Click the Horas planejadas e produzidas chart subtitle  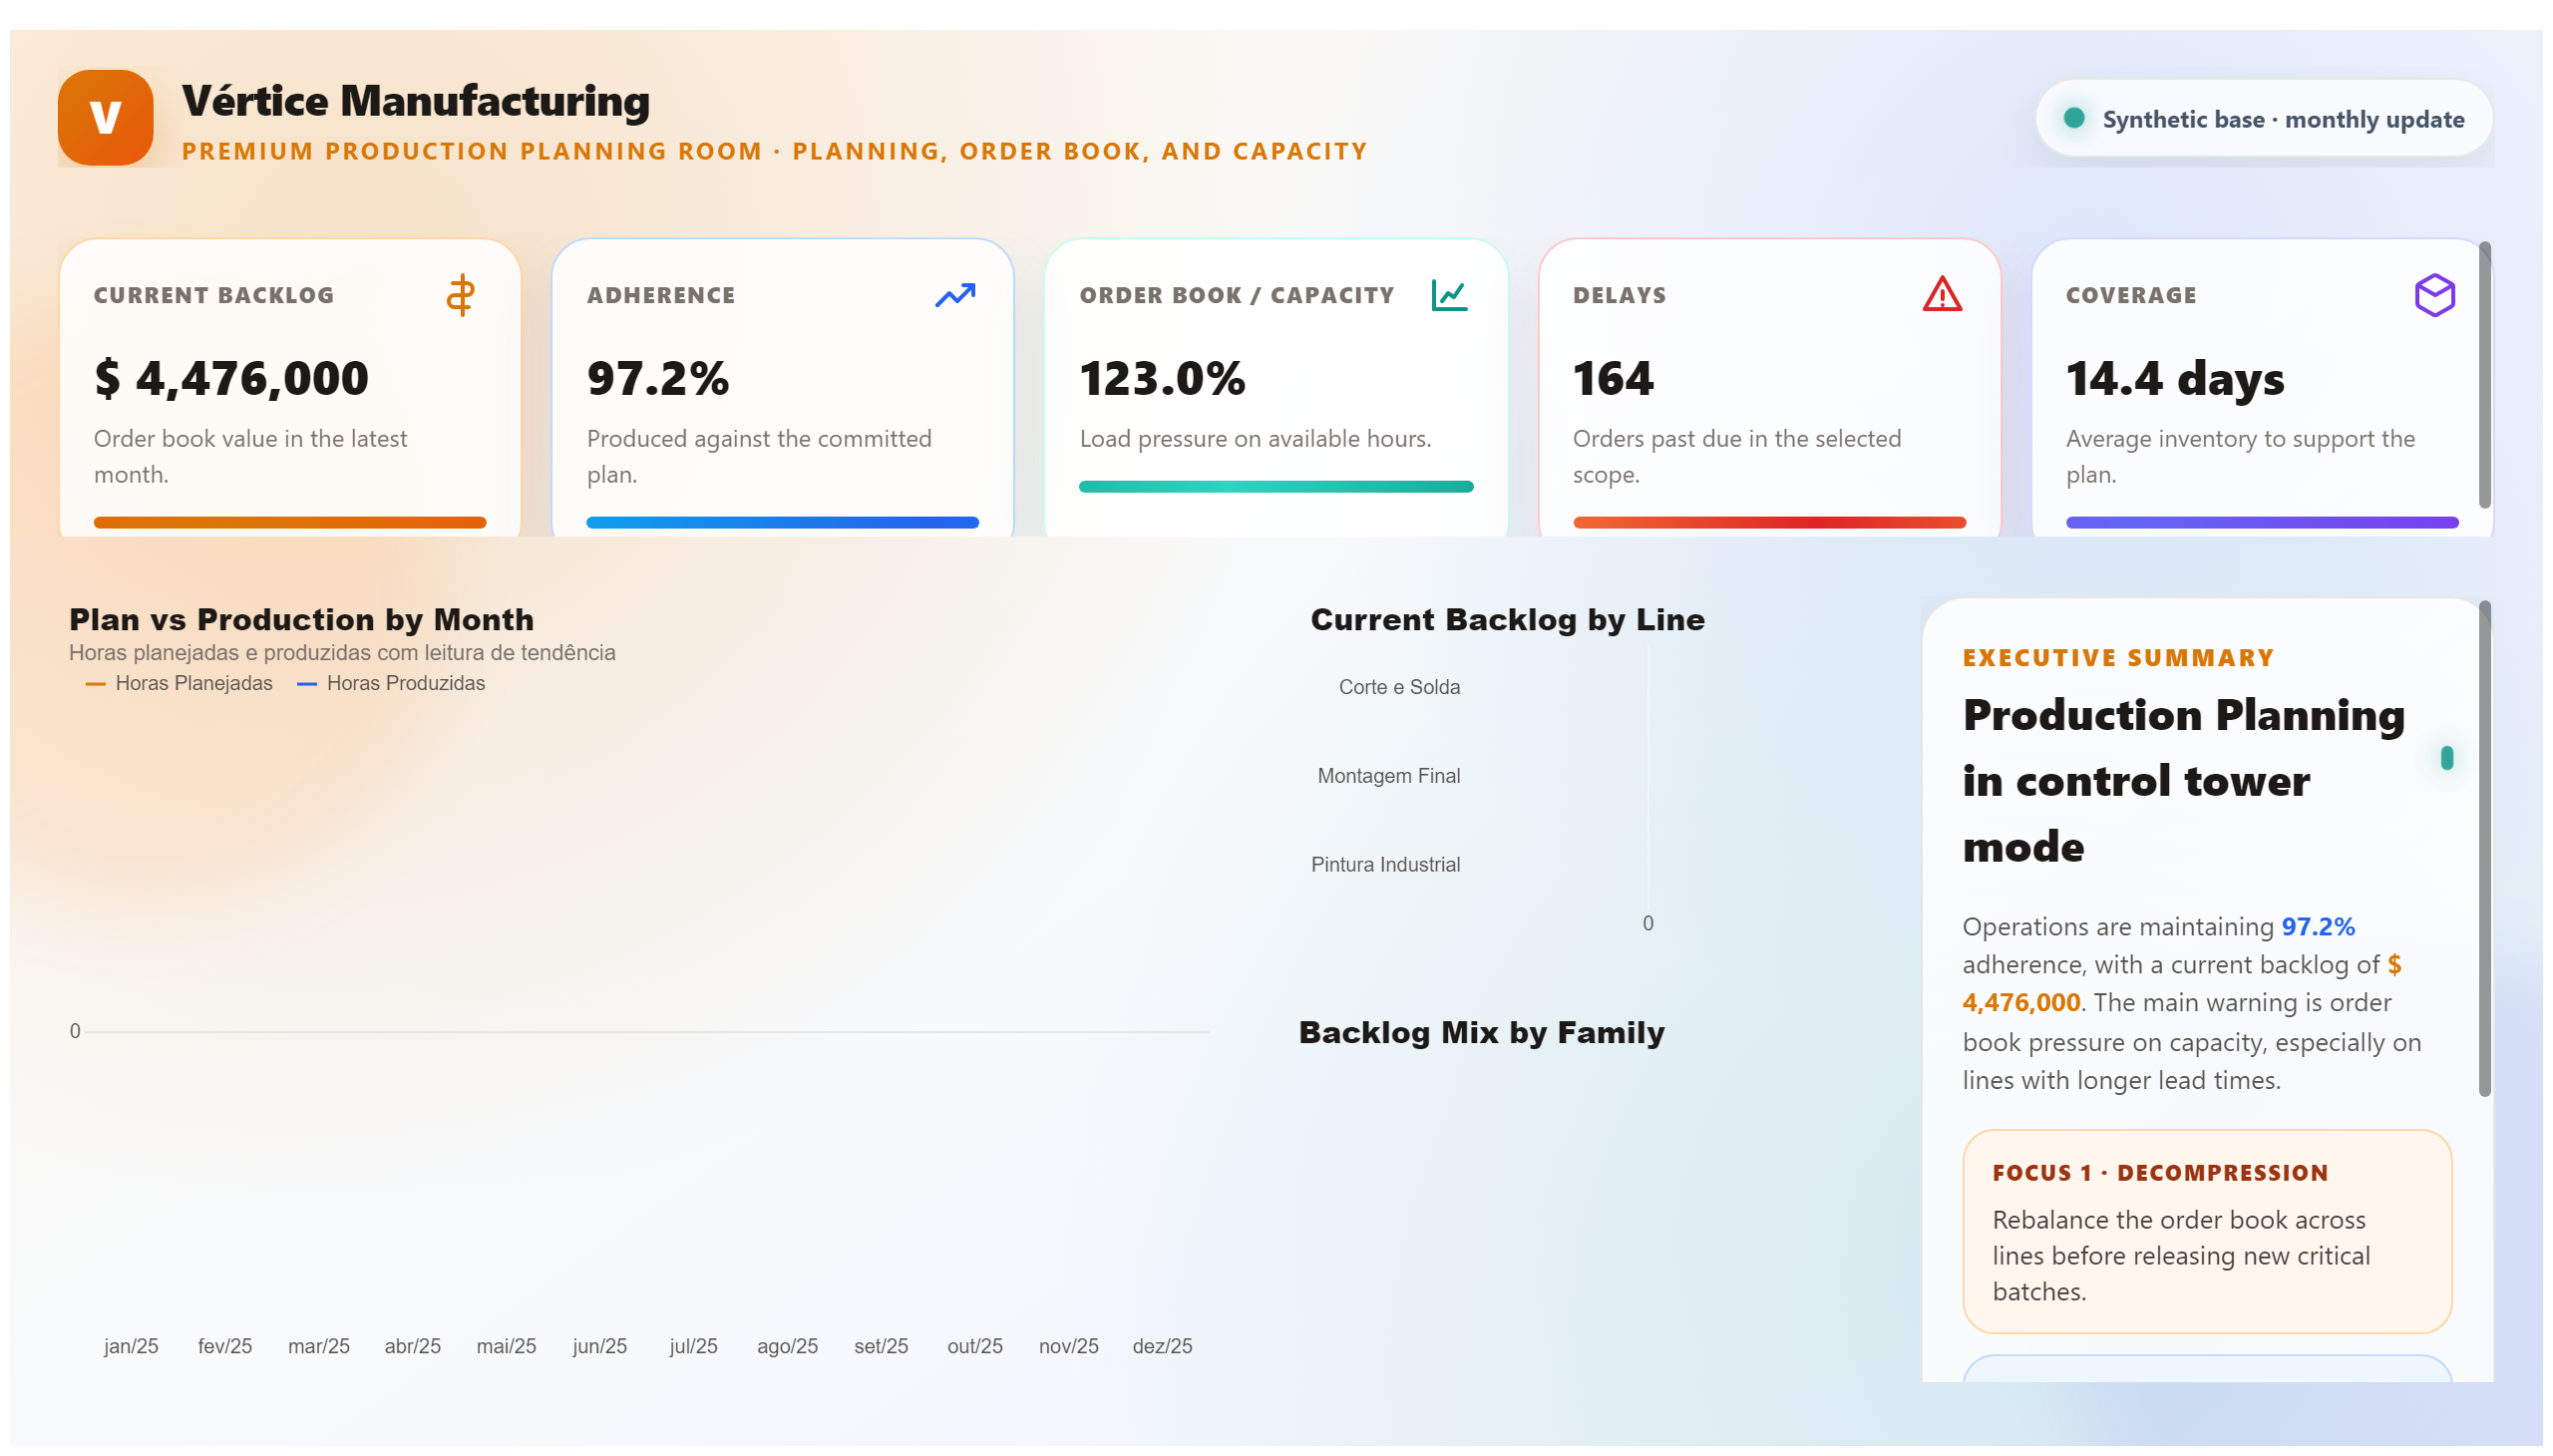click(x=342, y=653)
